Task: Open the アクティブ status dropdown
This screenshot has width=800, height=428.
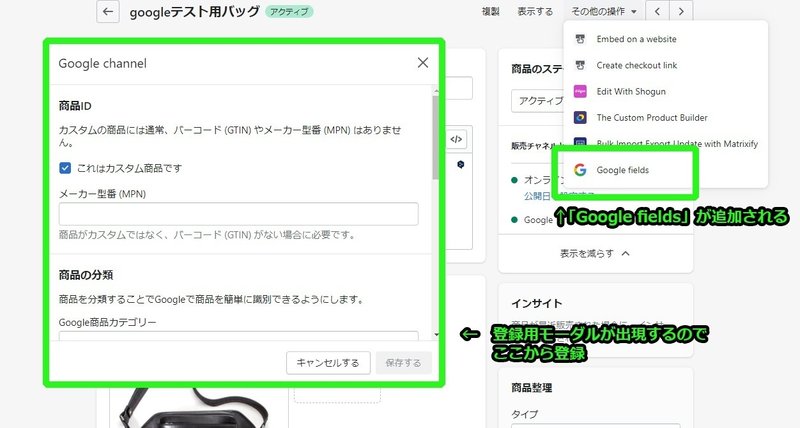Action: coord(538,101)
